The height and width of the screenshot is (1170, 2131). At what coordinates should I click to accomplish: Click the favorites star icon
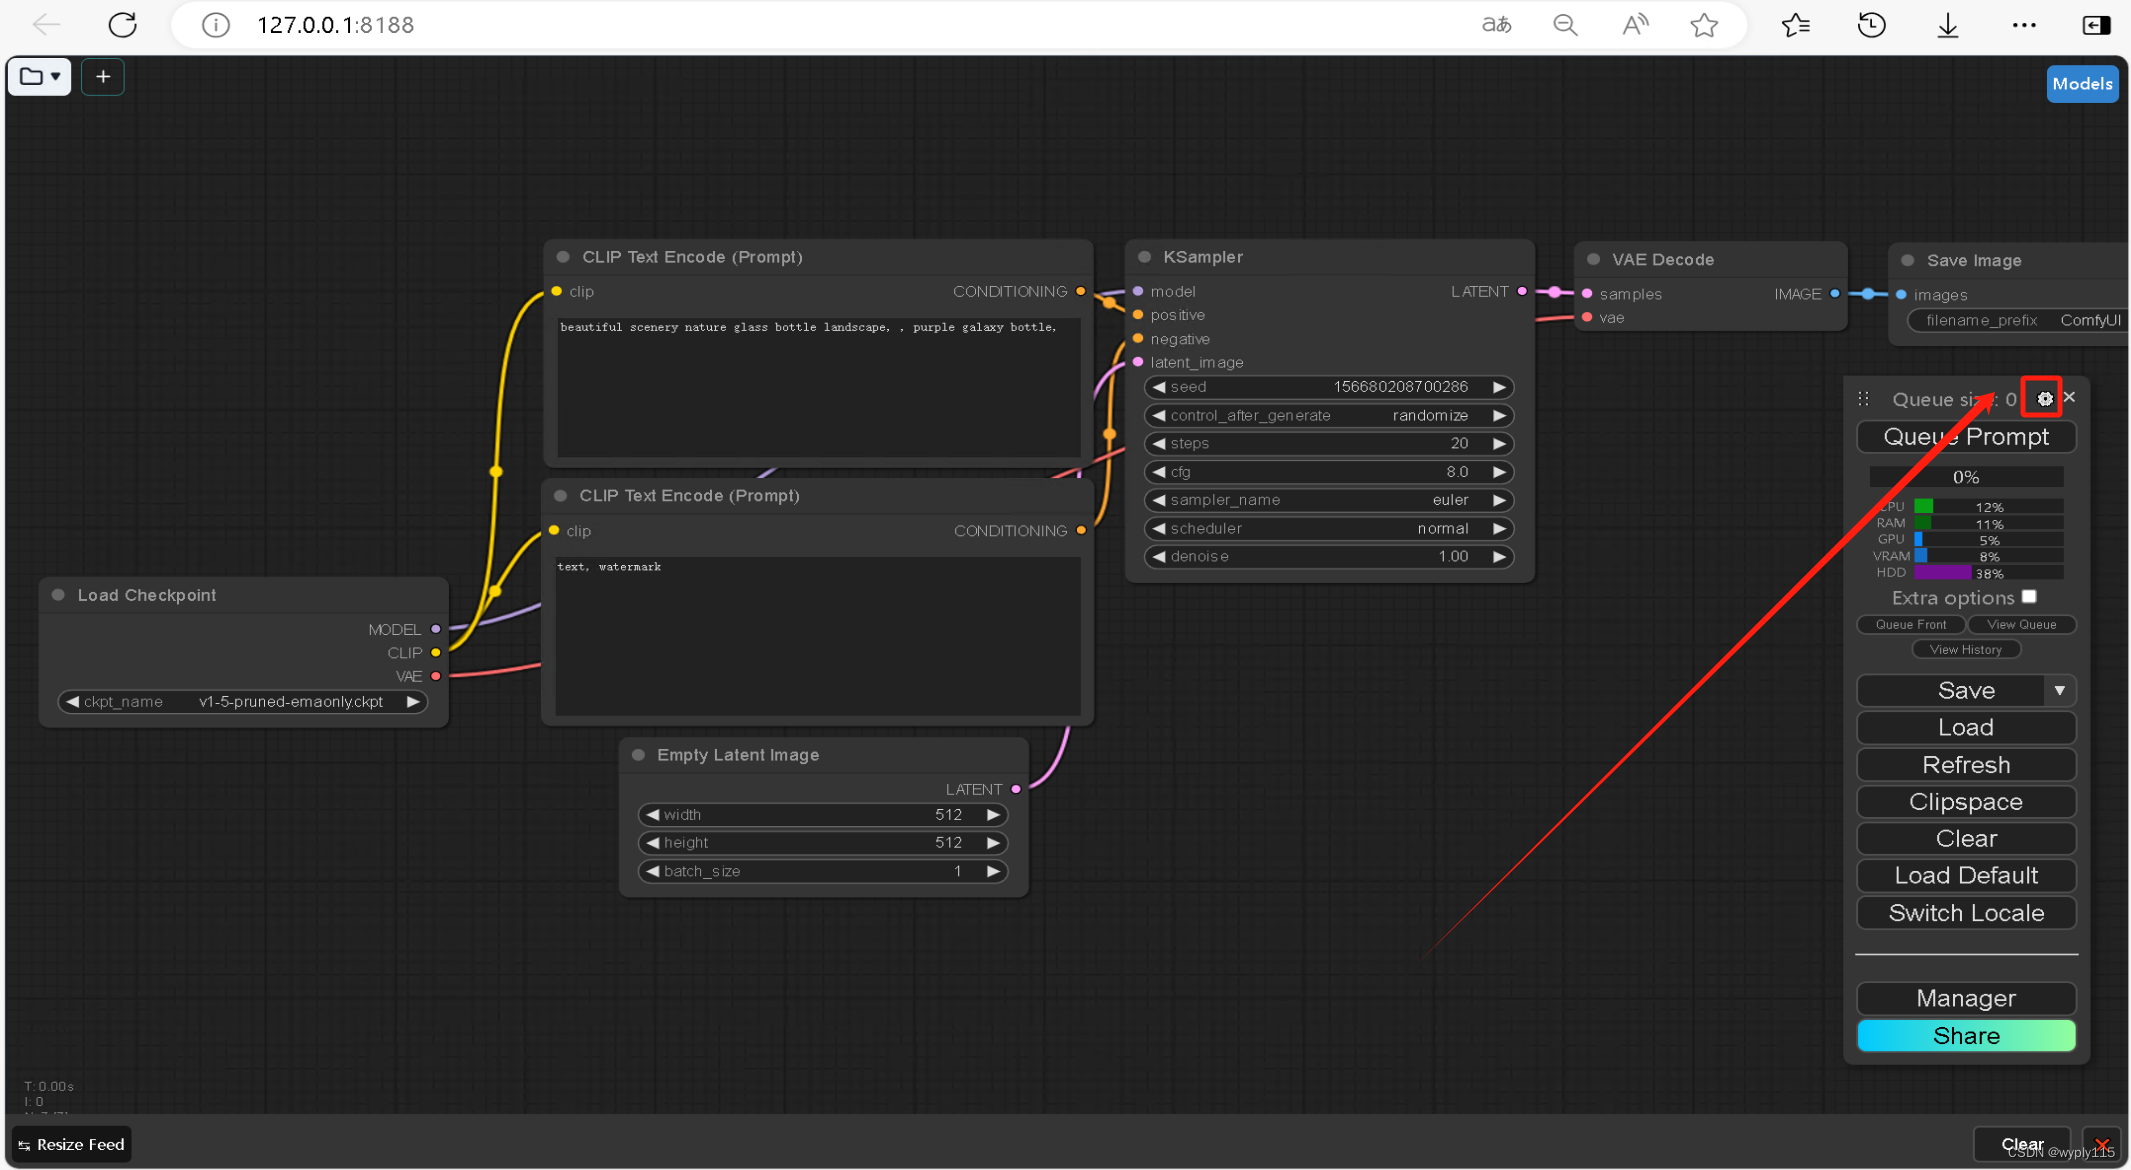[x=1704, y=25]
